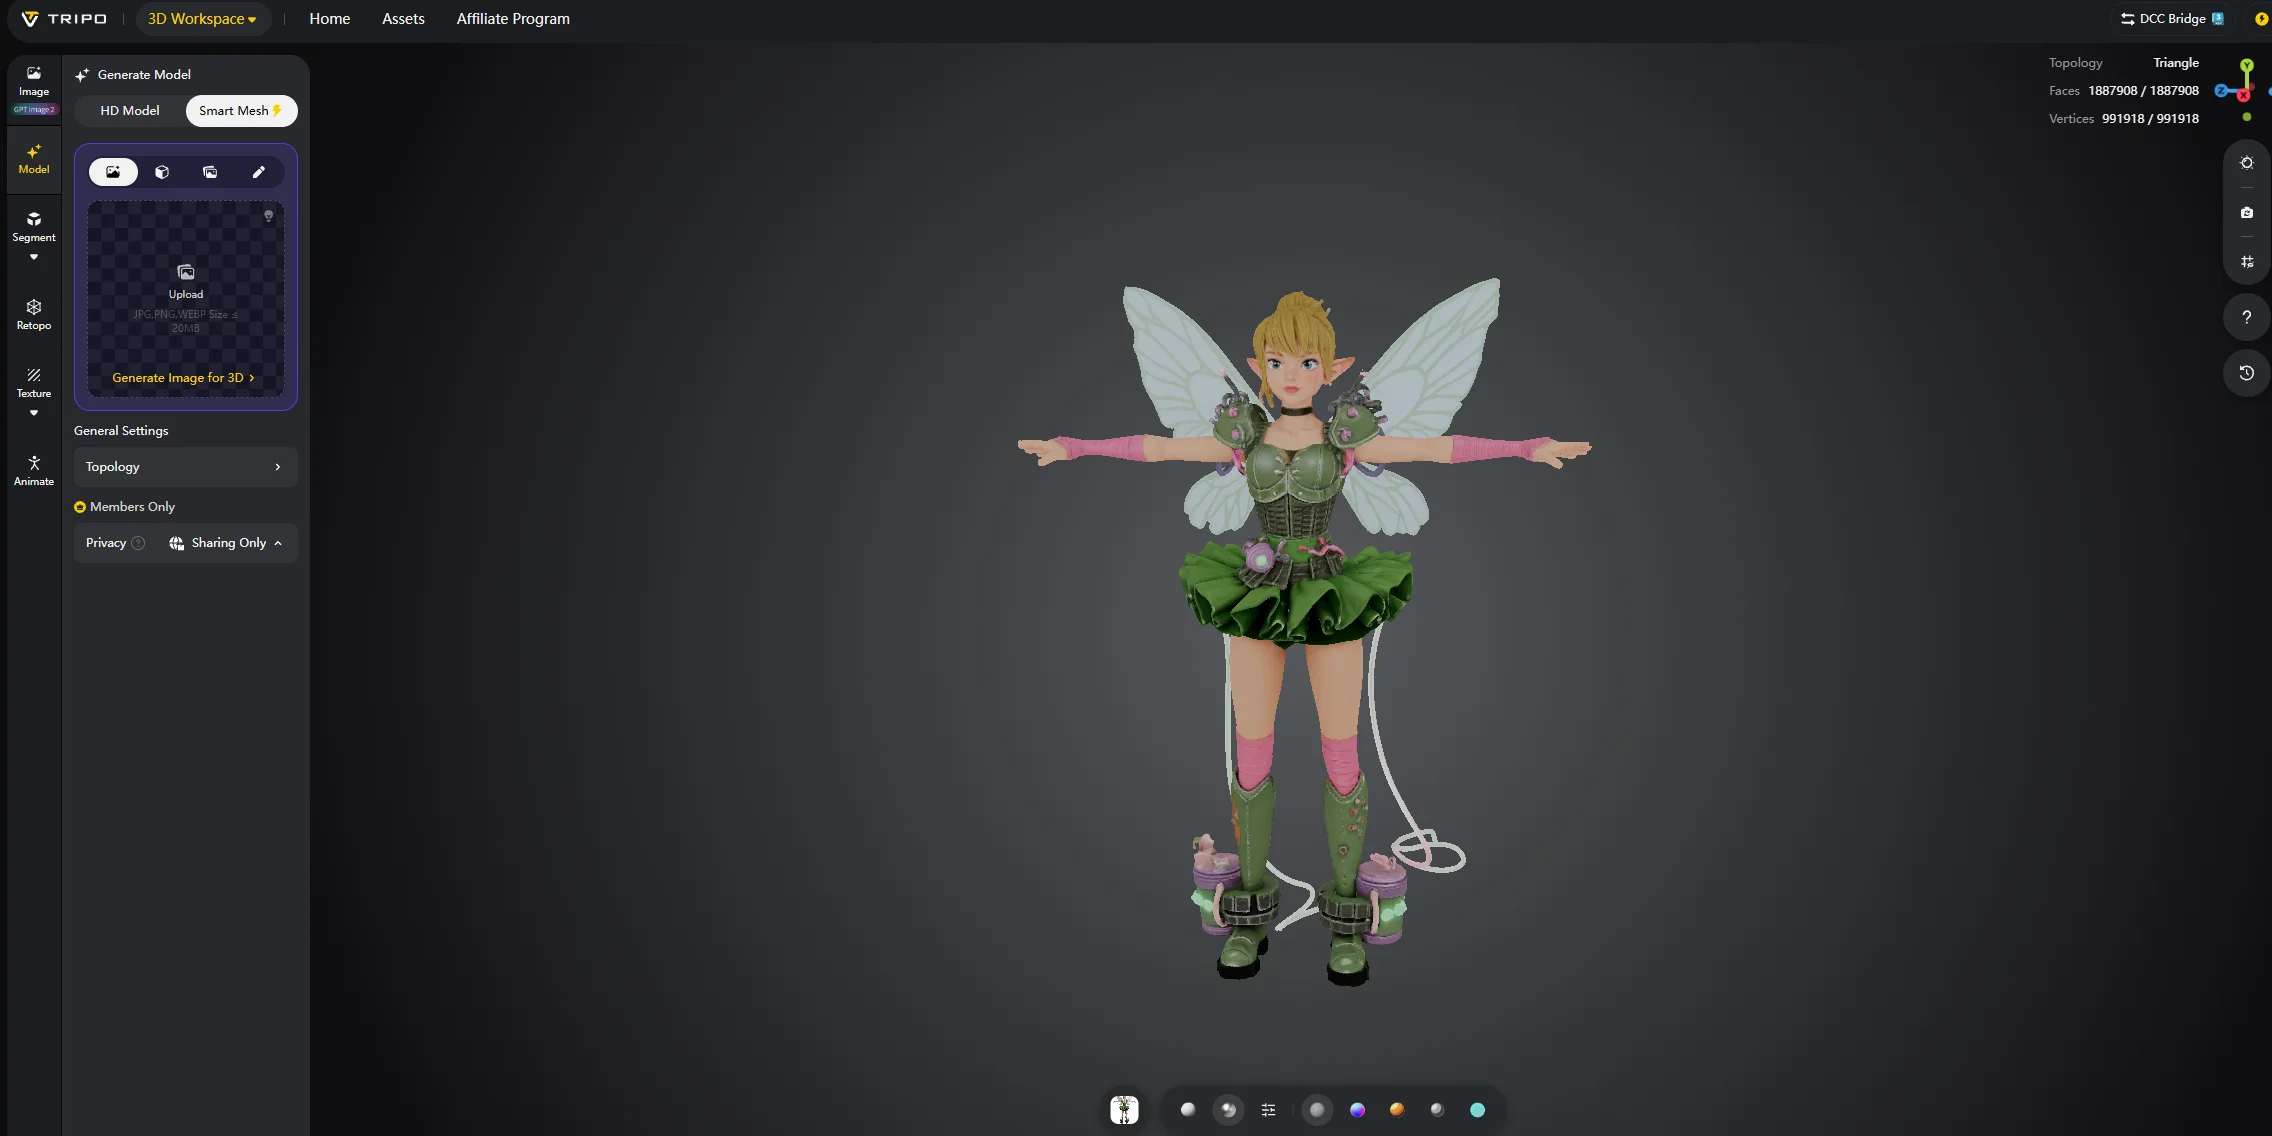The width and height of the screenshot is (2272, 1136).
Task: Select the teal material swatch
Action: 1477,1110
